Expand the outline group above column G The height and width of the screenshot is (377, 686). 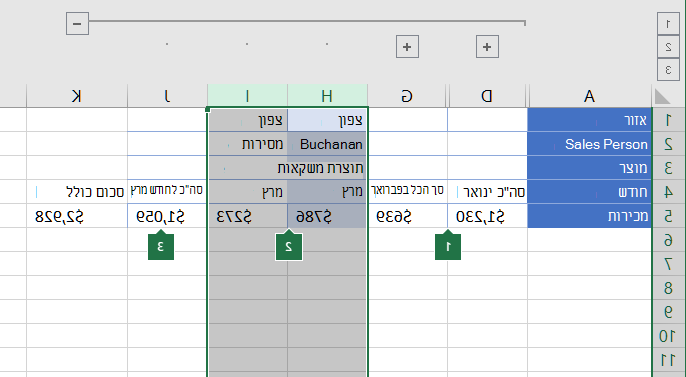point(407,47)
